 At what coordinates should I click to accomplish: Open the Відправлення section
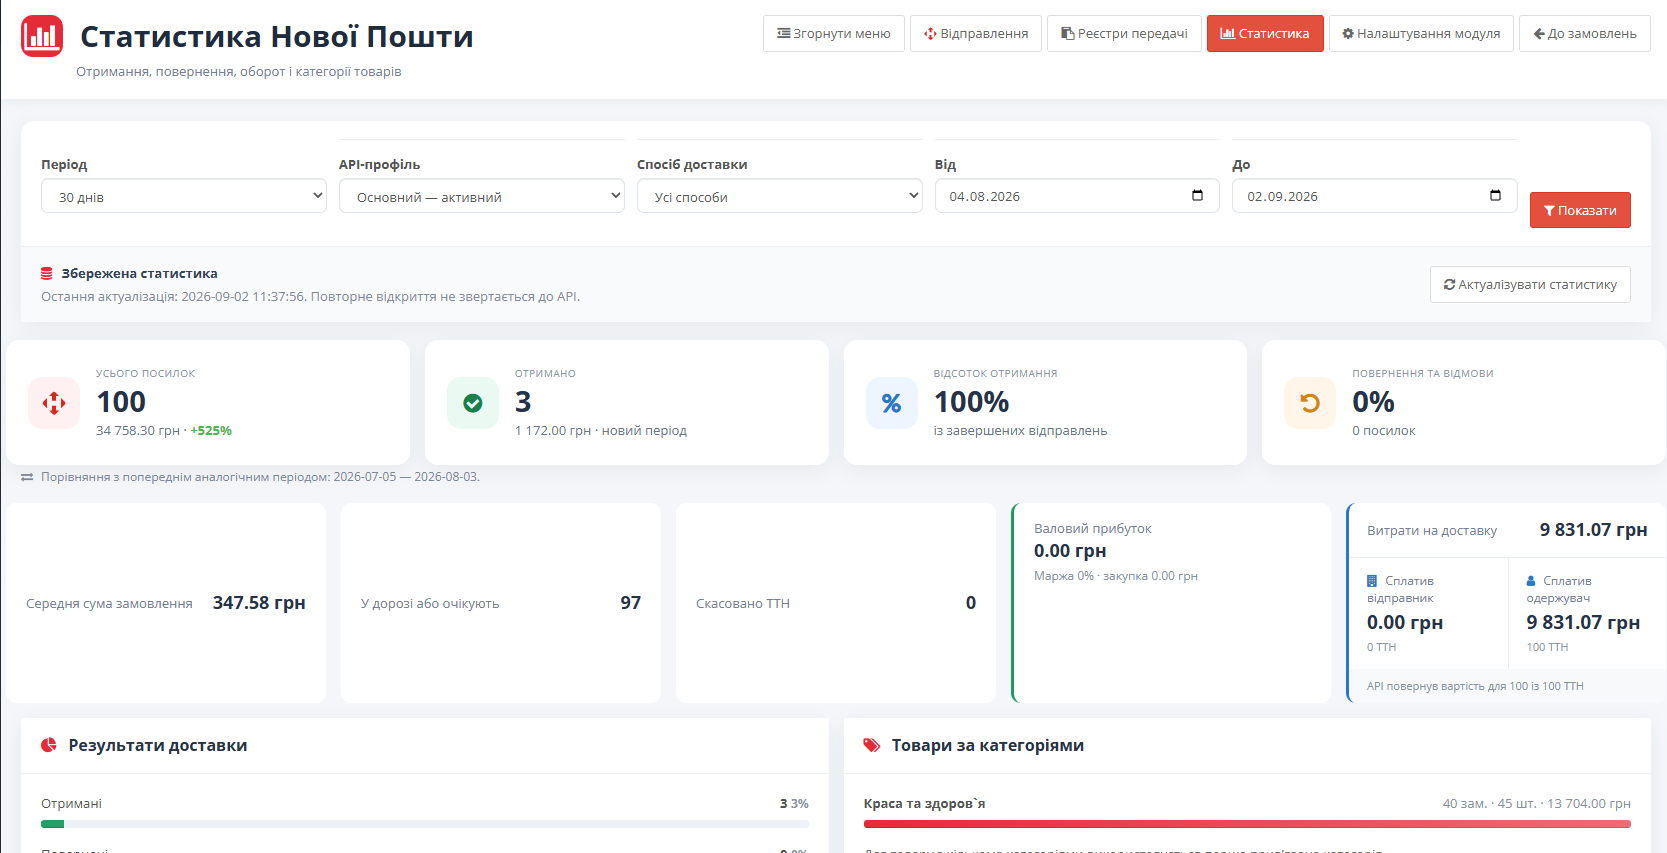(976, 33)
